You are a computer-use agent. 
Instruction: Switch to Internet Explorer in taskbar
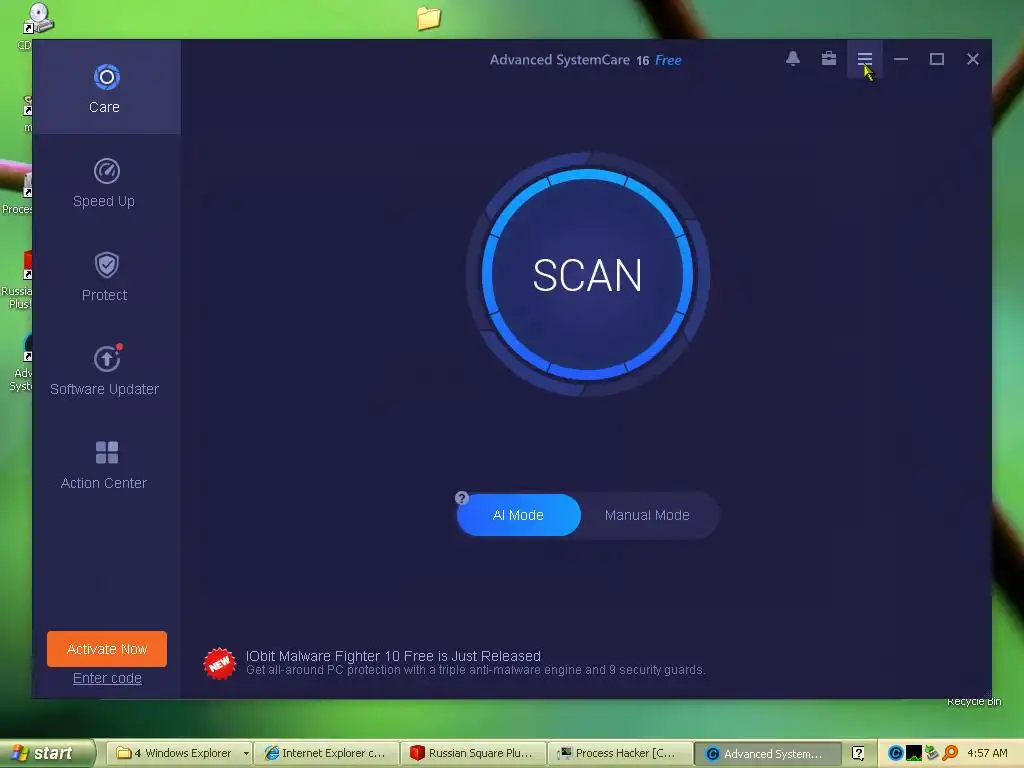[327, 753]
